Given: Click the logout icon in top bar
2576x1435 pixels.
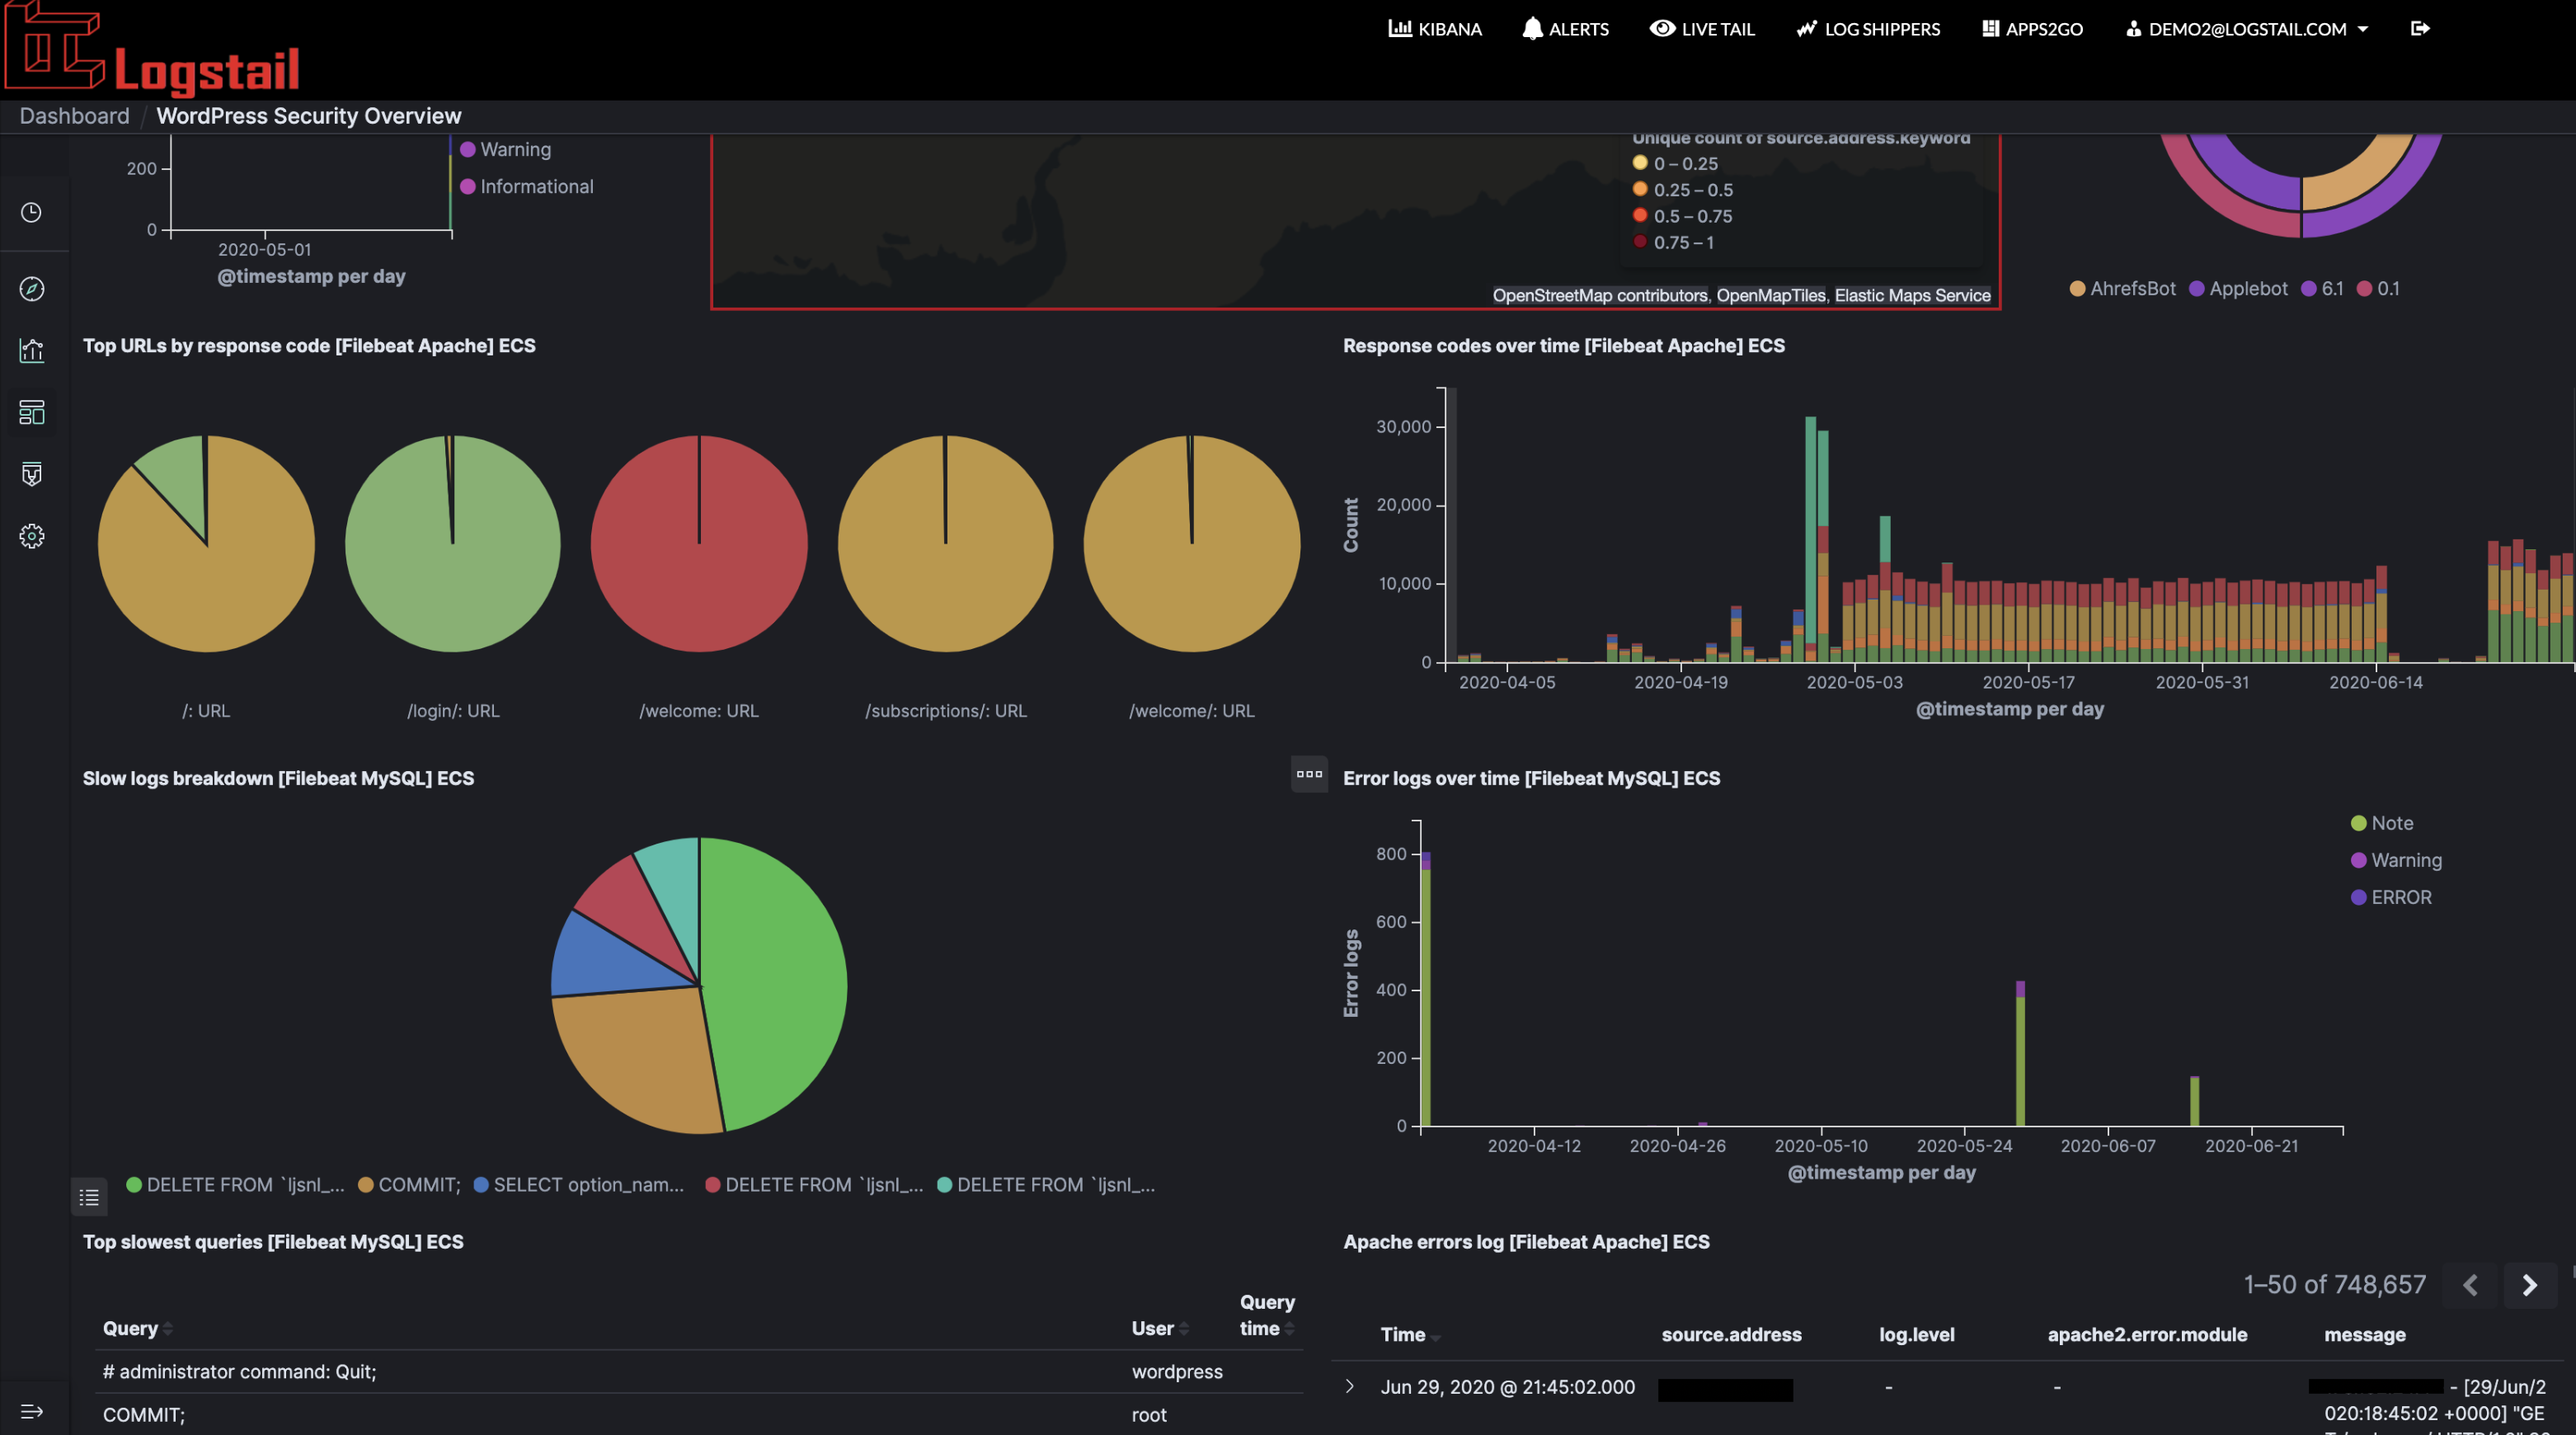Looking at the screenshot, I should coord(2420,29).
